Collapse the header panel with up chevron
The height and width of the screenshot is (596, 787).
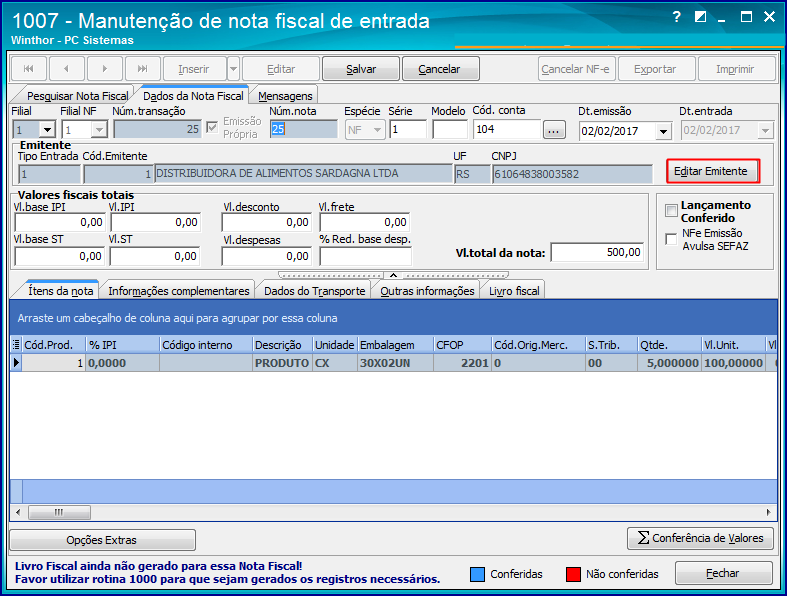point(394,275)
